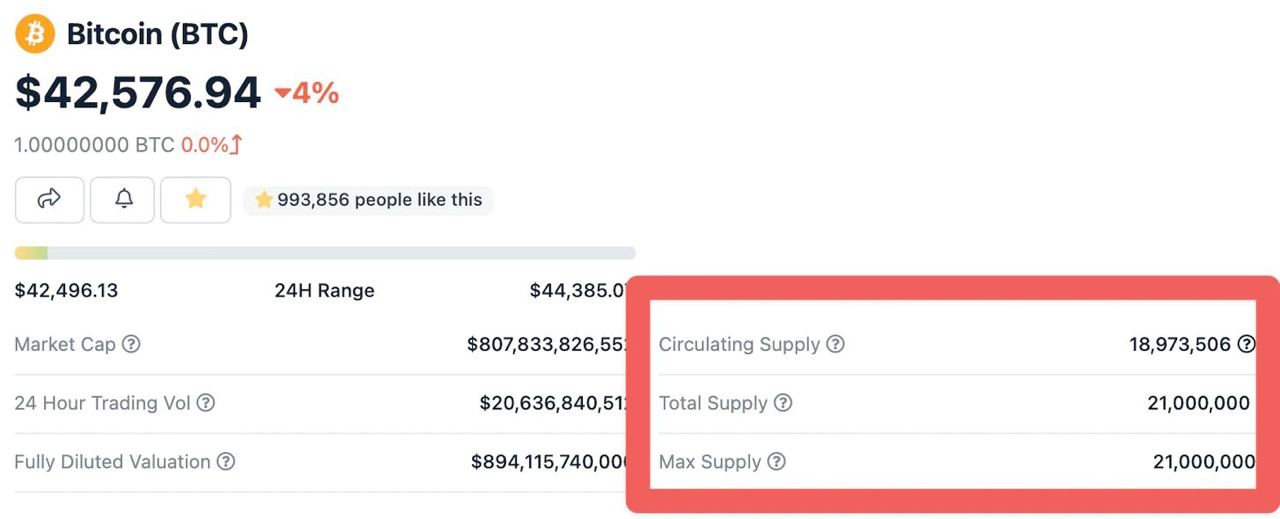Click the info icon beside 18,973,506
This screenshot has width=1280, height=519.
click(x=1246, y=344)
